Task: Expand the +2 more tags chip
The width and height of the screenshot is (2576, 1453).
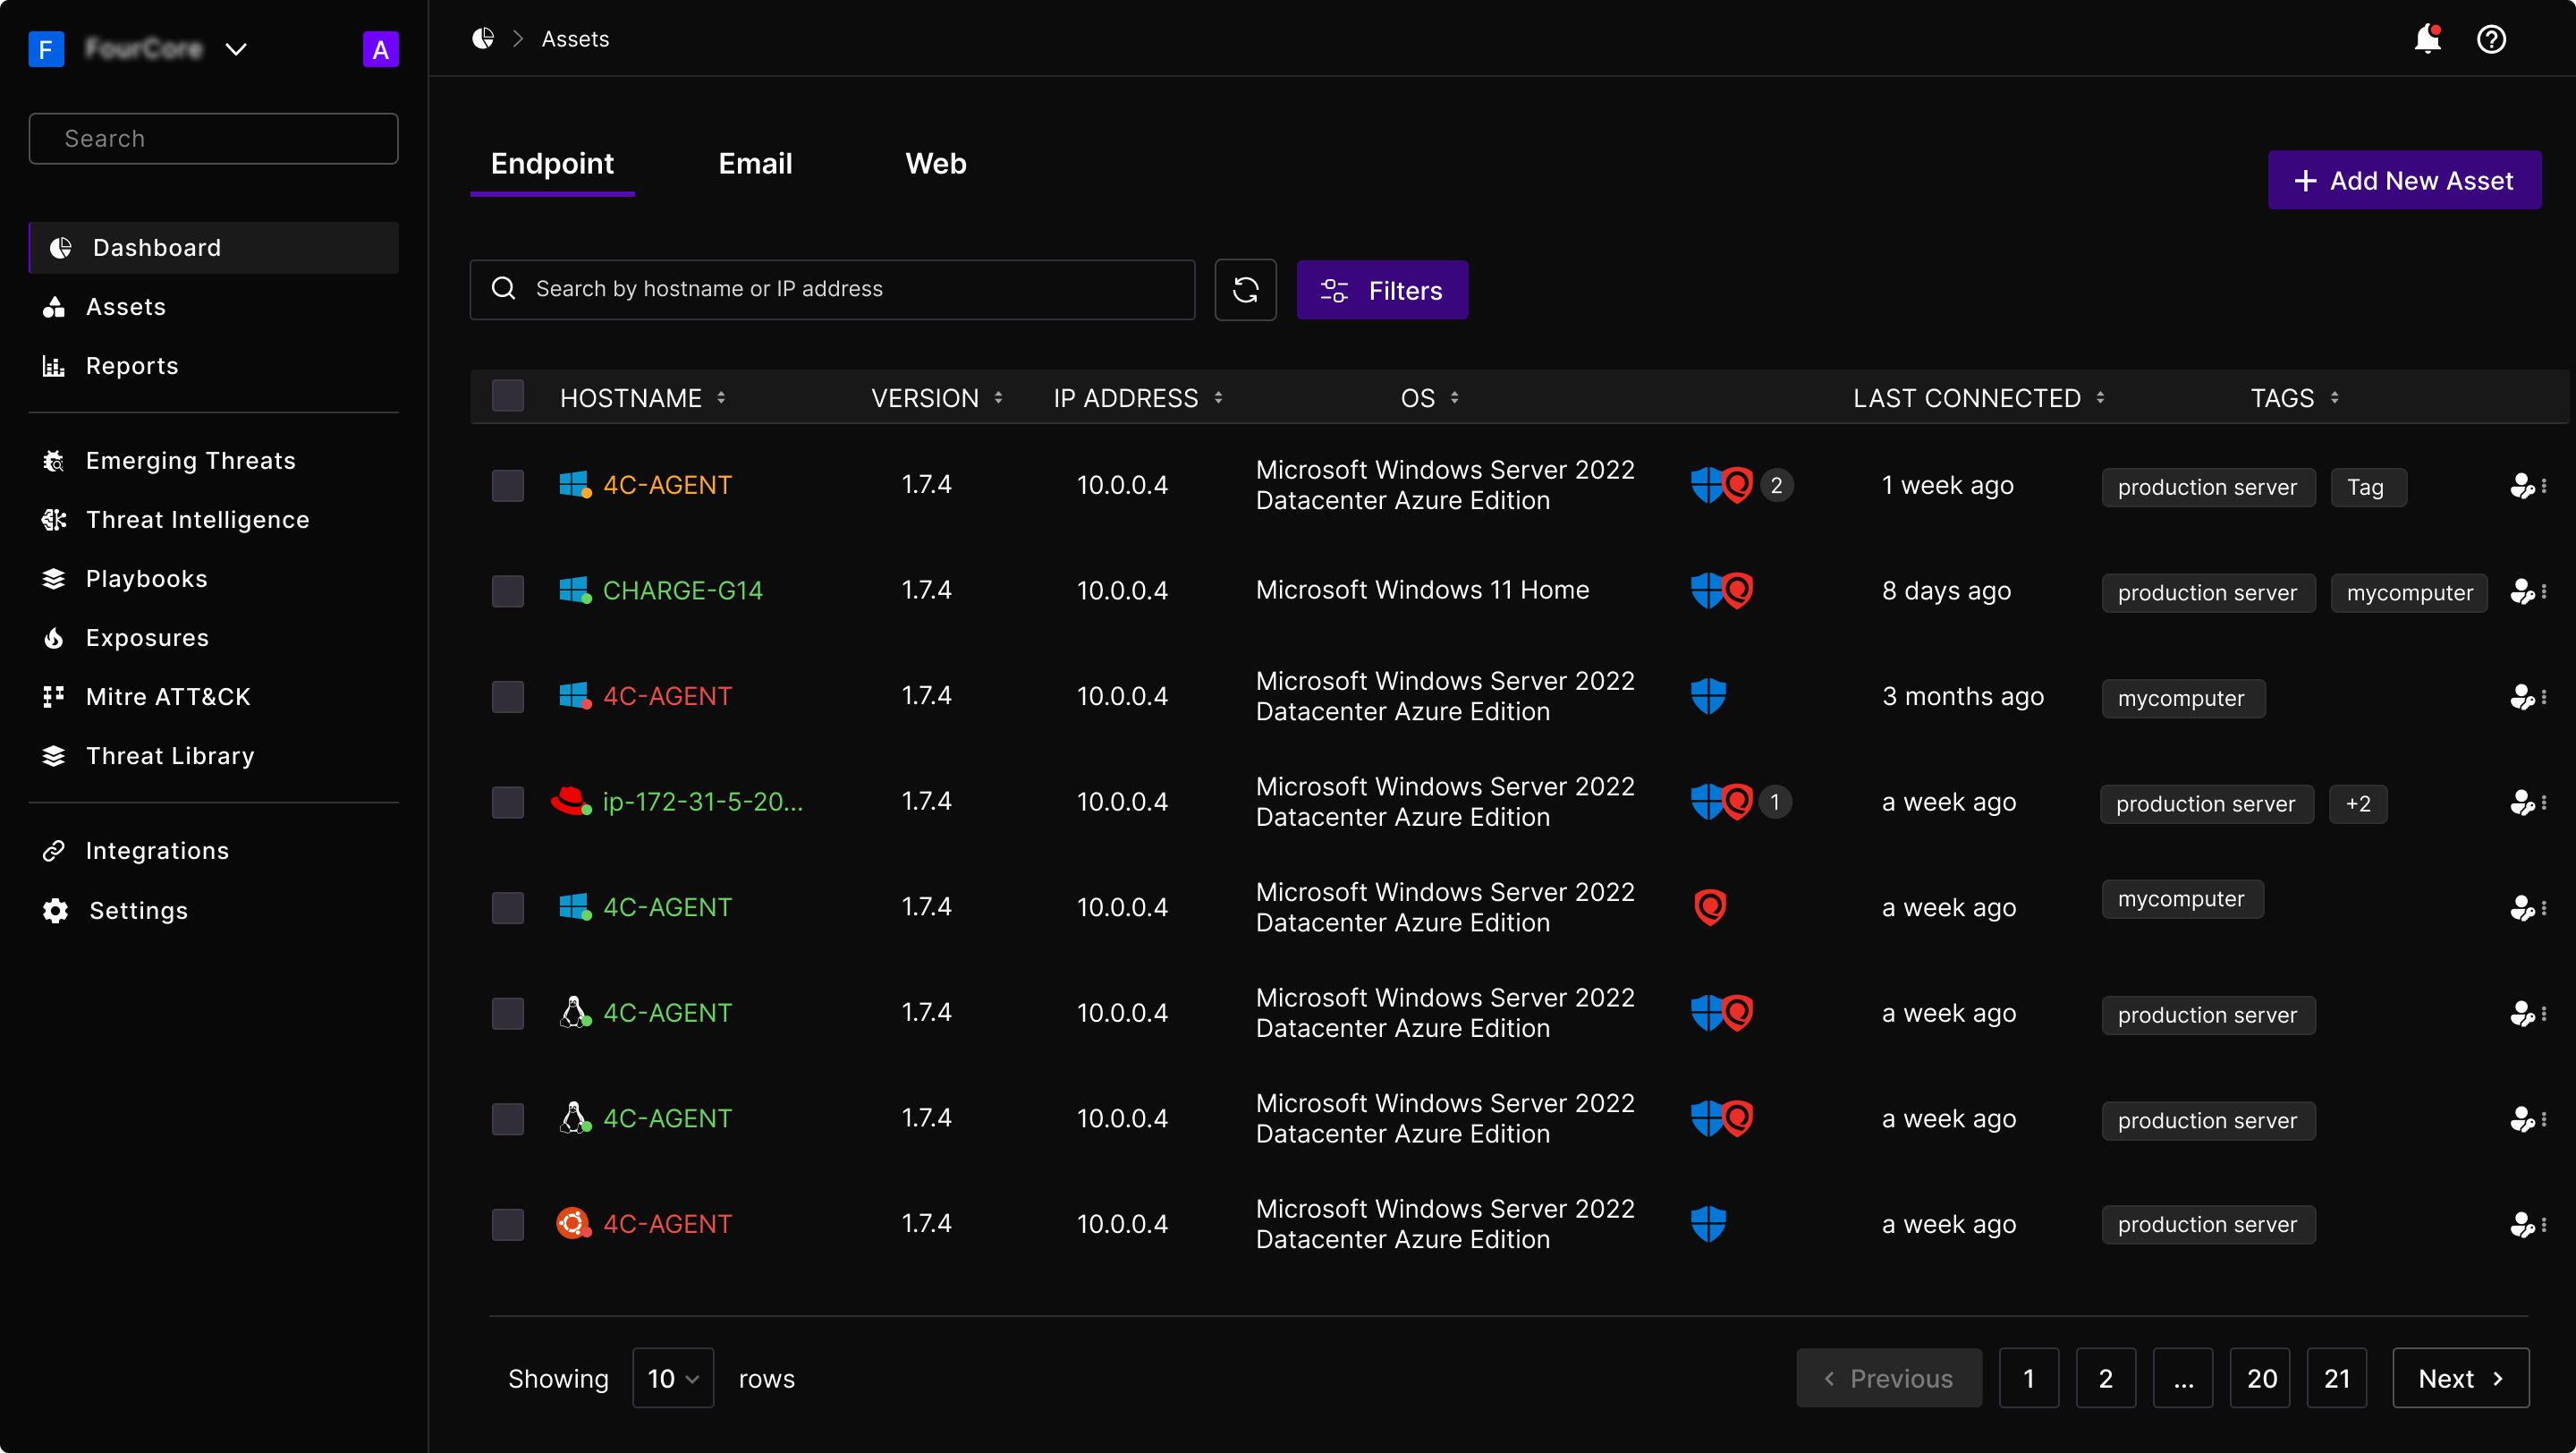Action: point(2358,804)
